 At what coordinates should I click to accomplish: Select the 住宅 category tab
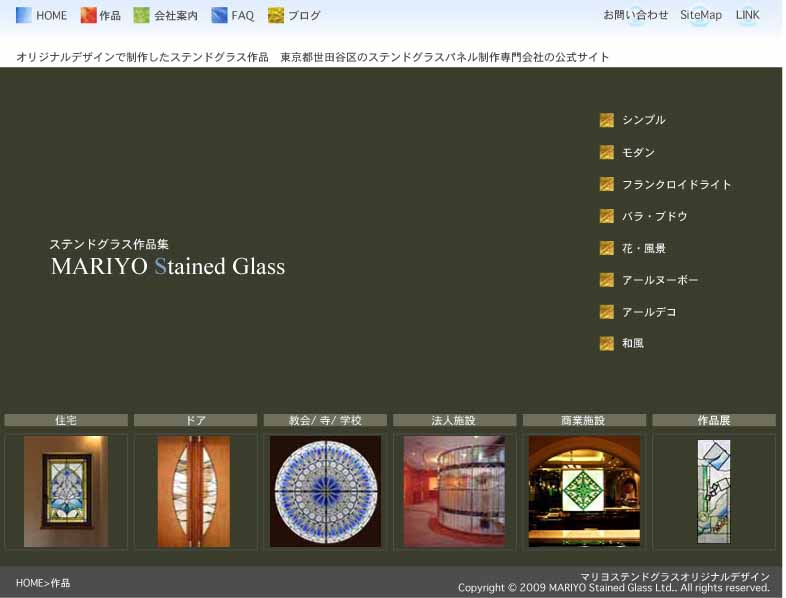coord(66,420)
